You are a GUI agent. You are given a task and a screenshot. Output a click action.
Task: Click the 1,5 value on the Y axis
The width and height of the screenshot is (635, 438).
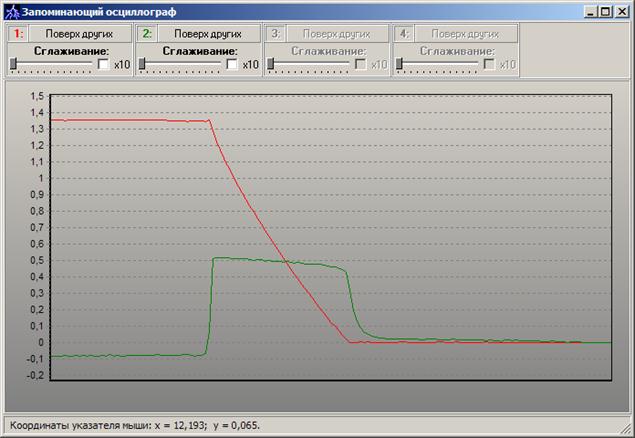tap(37, 96)
